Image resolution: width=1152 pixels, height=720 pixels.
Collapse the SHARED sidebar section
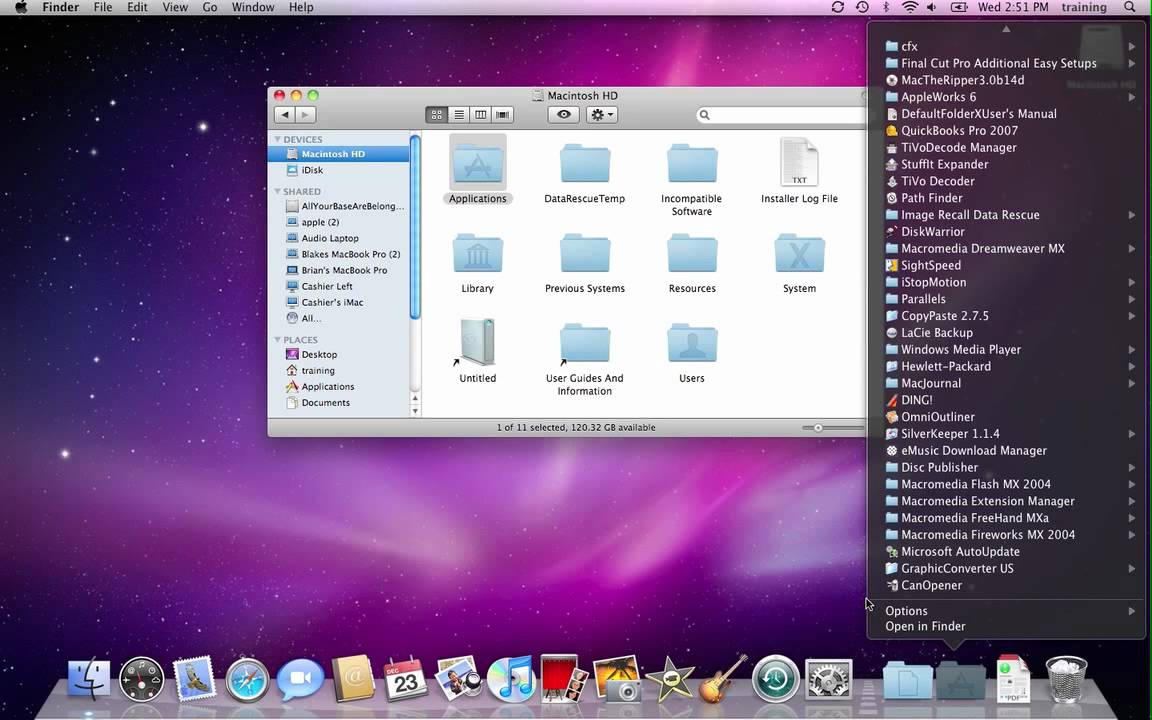click(278, 191)
